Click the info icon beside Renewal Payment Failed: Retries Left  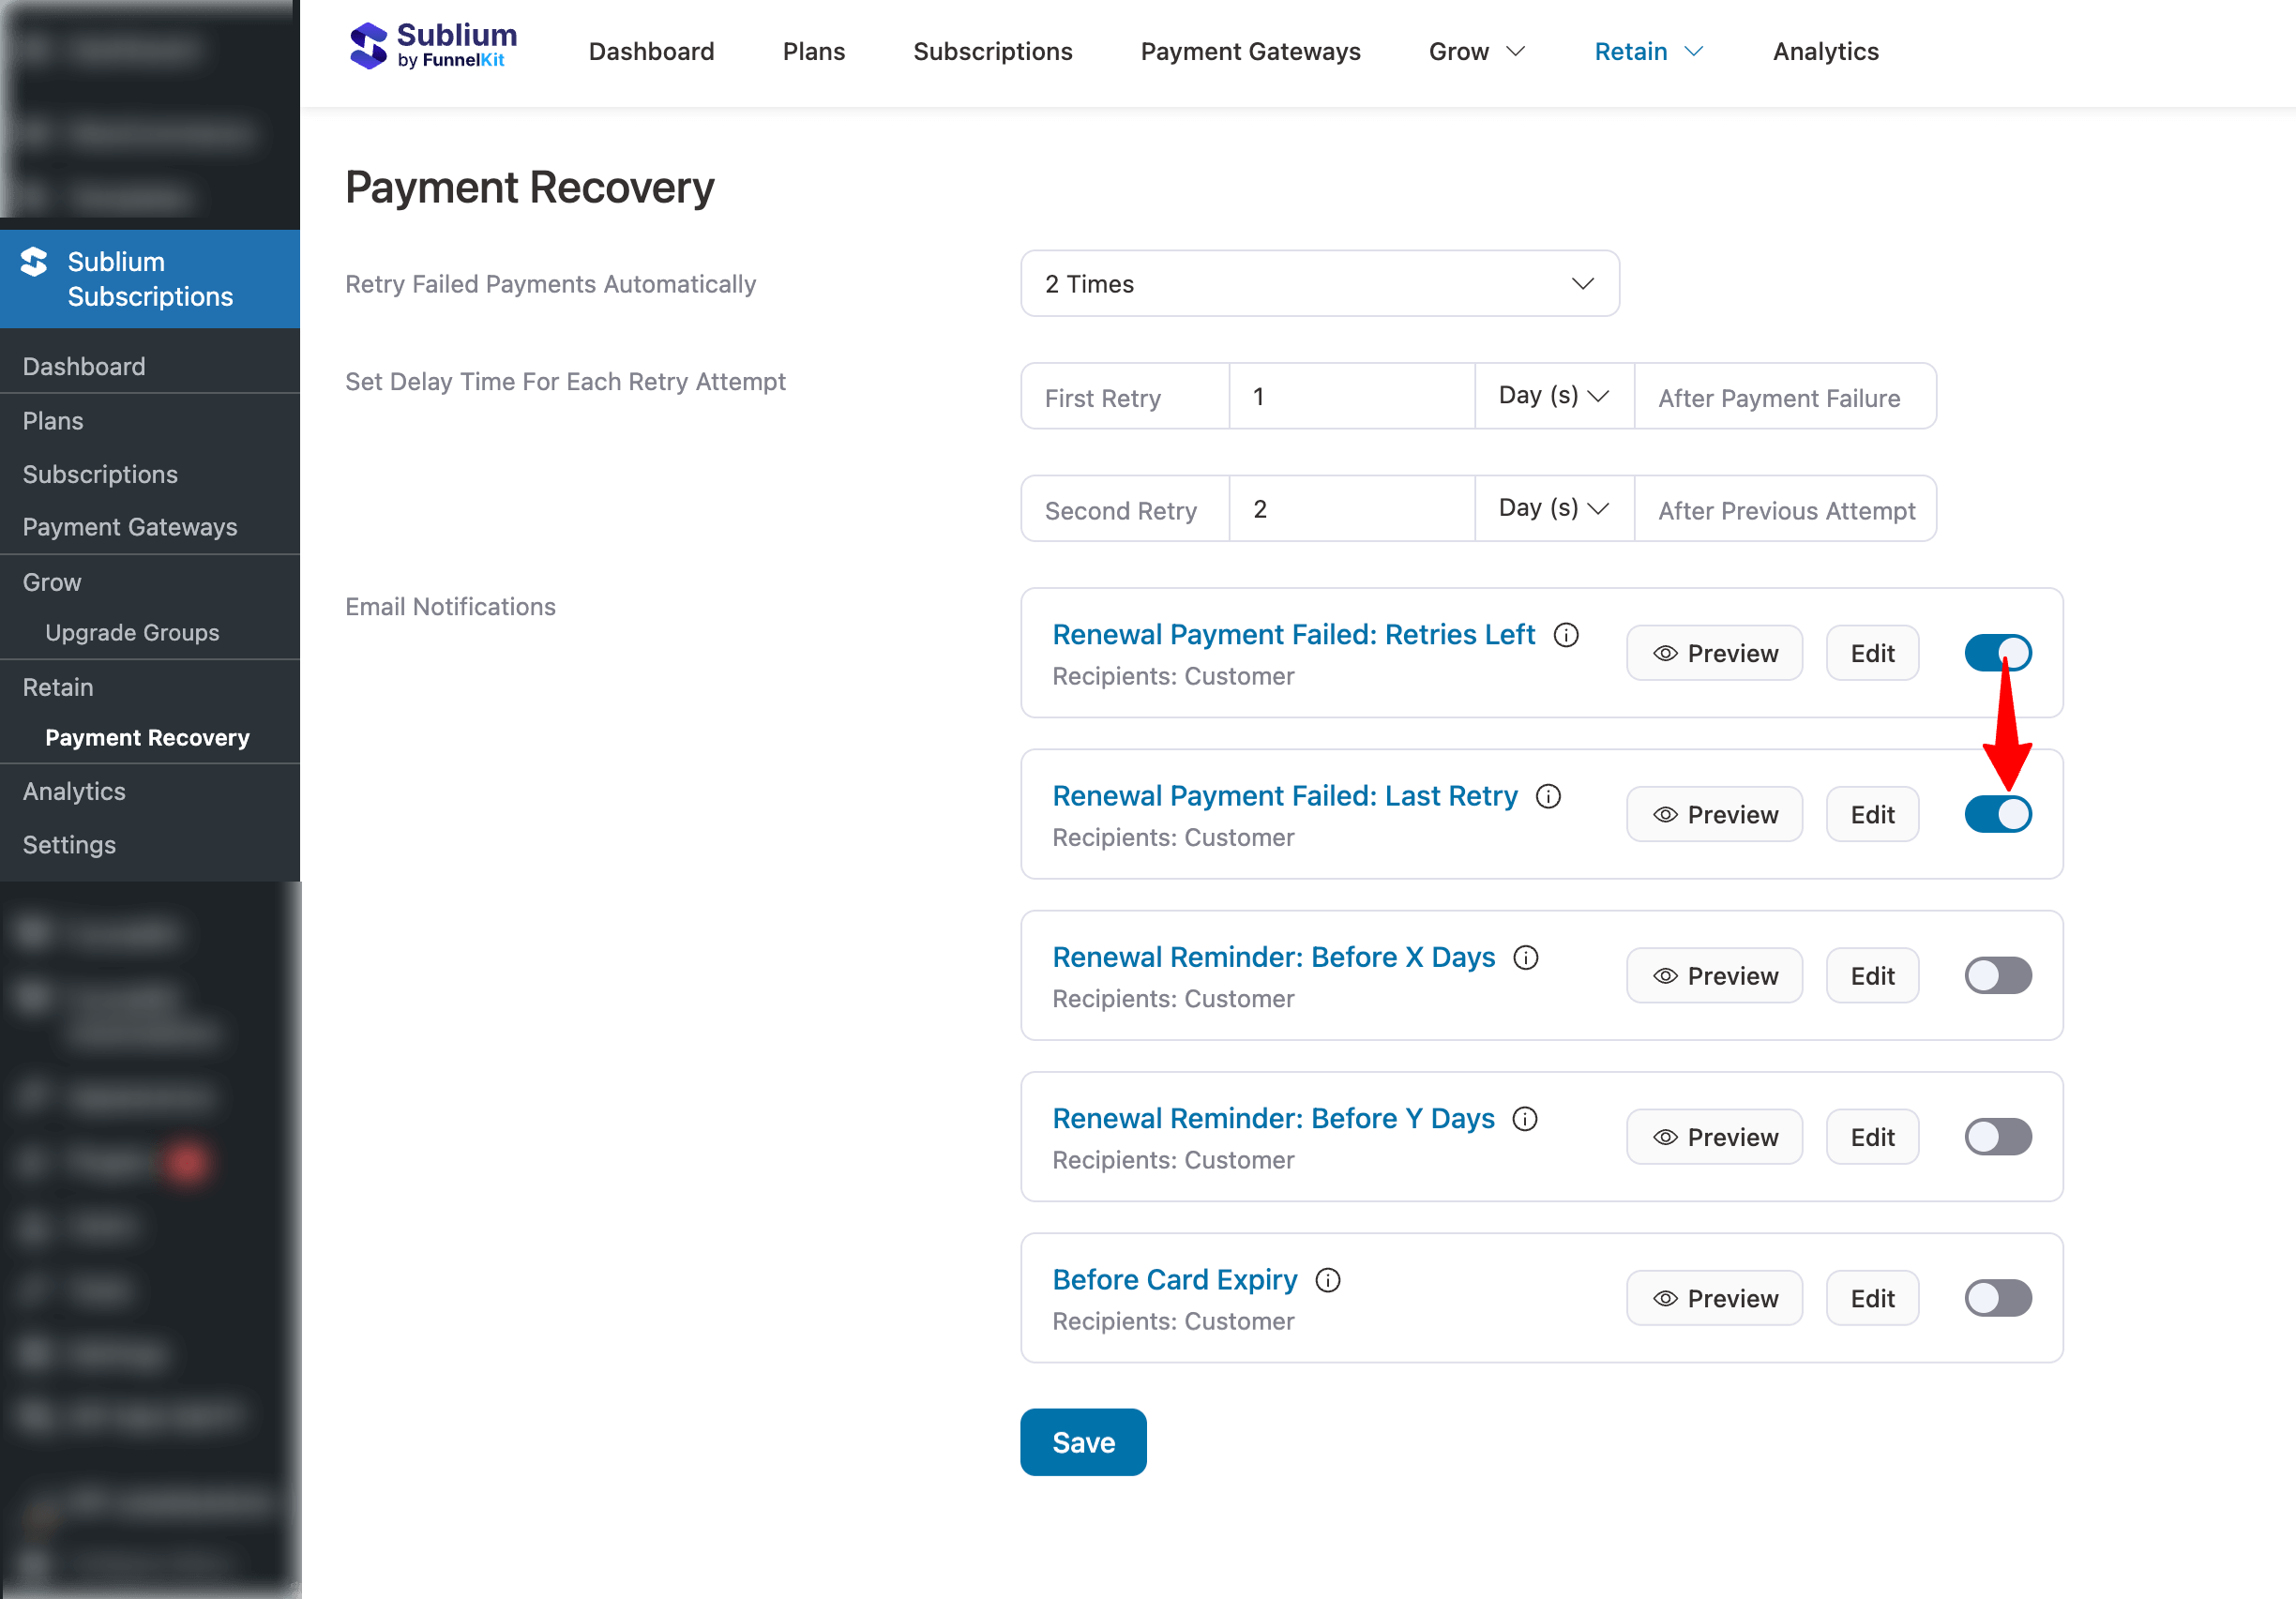pyautogui.click(x=1566, y=634)
